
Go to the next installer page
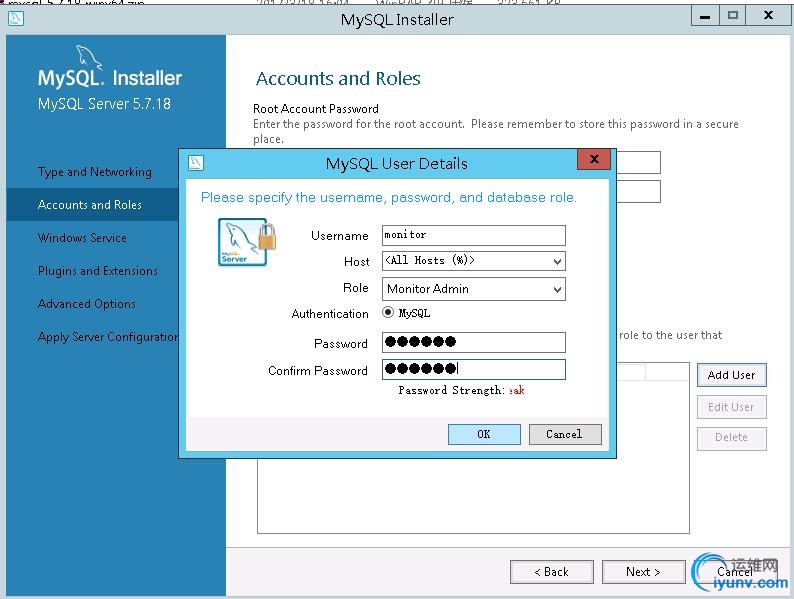pyautogui.click(x=643, y=572)
